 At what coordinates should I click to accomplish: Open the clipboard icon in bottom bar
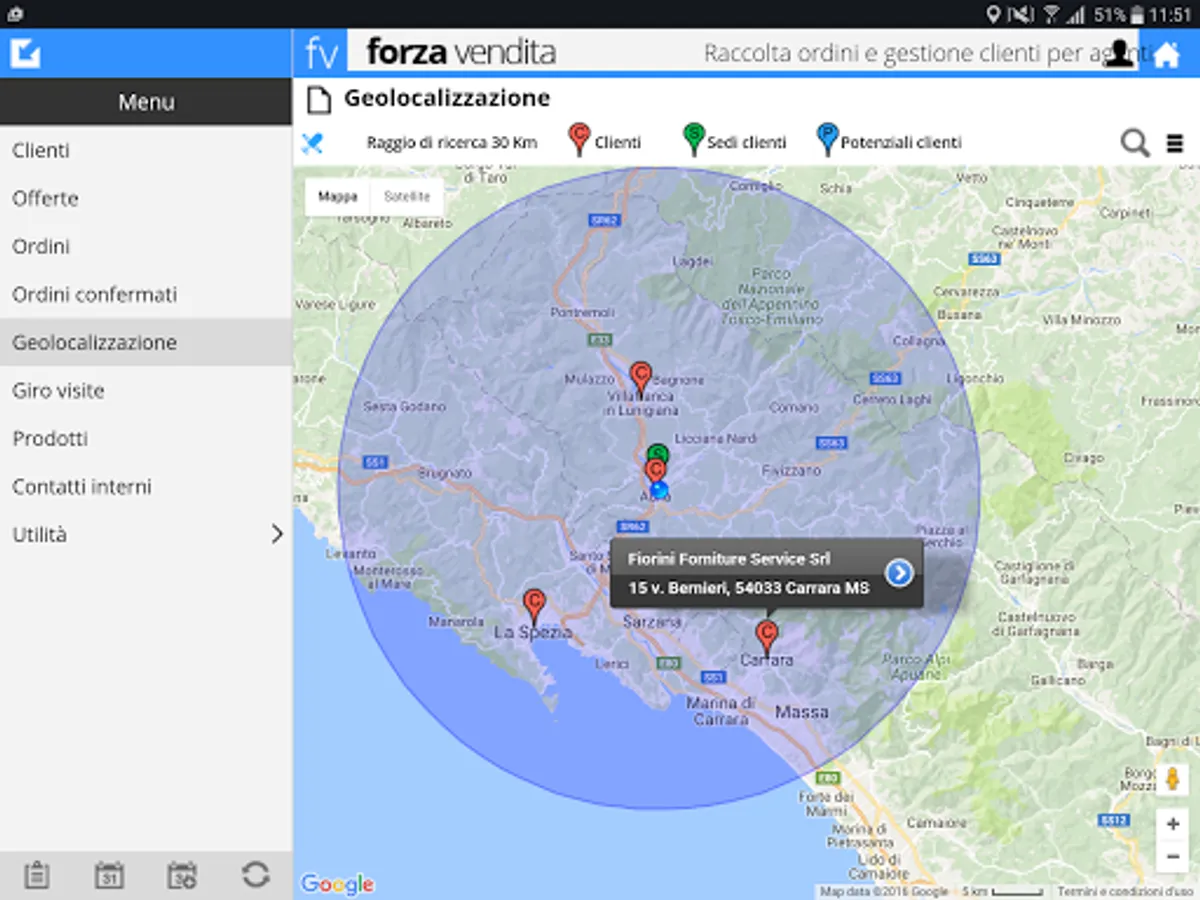[37, 875]
